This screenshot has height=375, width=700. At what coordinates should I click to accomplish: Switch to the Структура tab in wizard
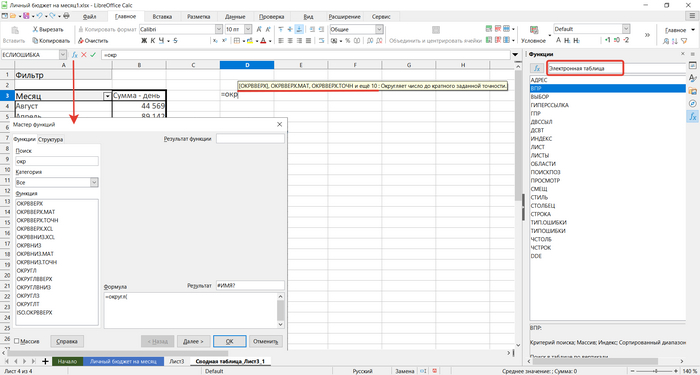click(x=50, y=139)
